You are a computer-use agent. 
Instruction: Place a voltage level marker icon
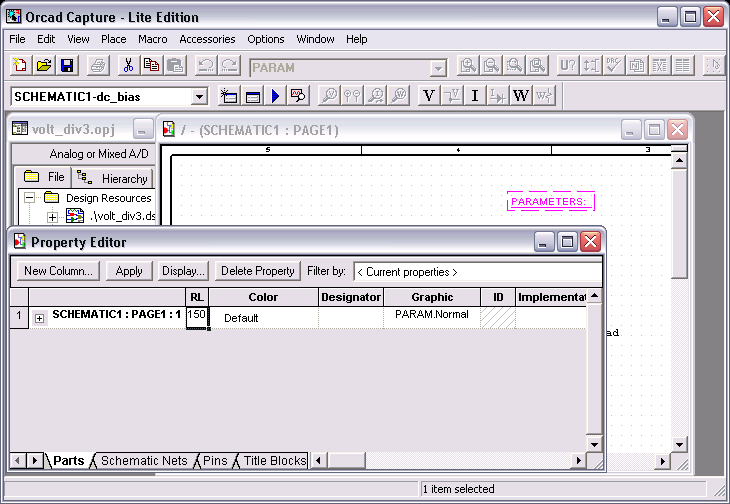click(x=330, y=96)
